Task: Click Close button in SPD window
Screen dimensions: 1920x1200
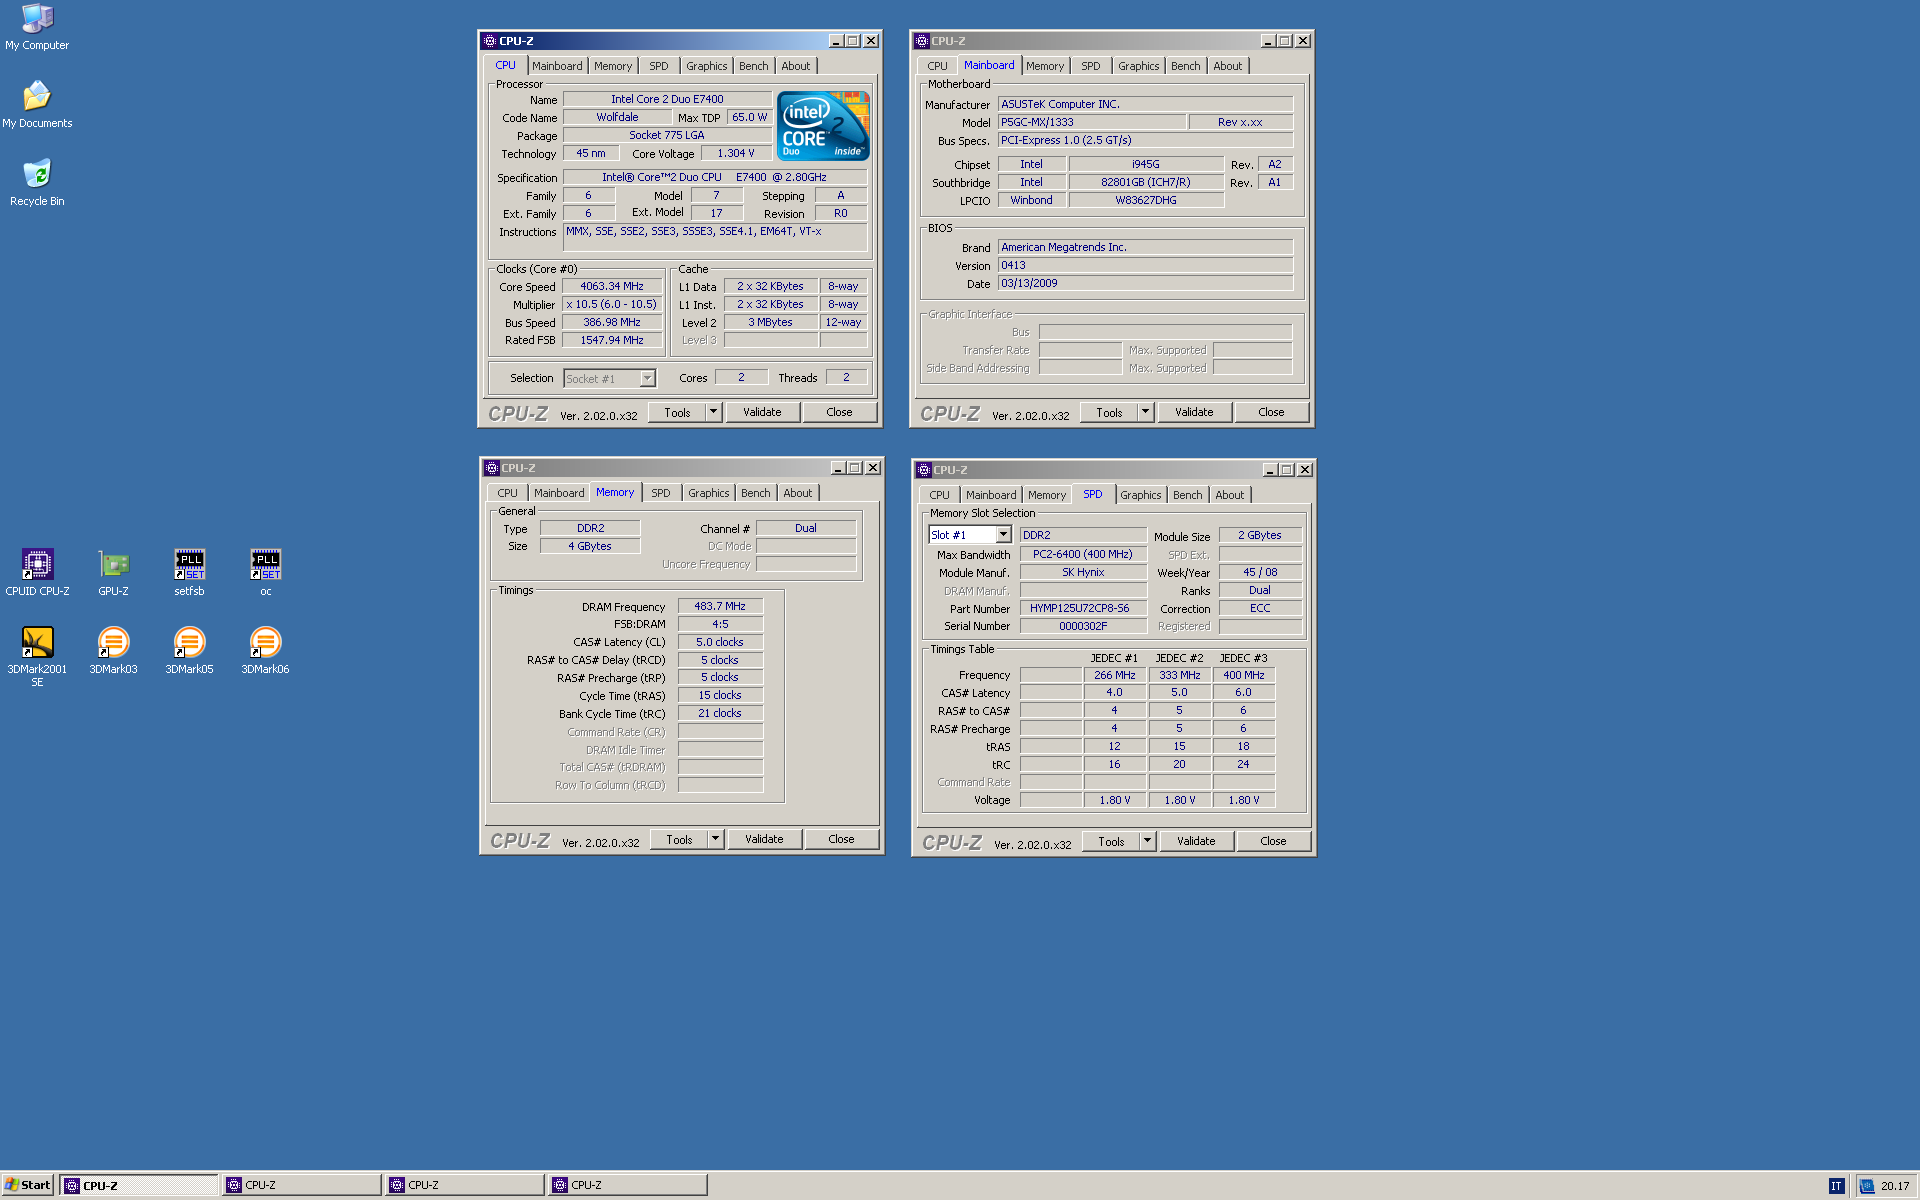Action: 1273,841
